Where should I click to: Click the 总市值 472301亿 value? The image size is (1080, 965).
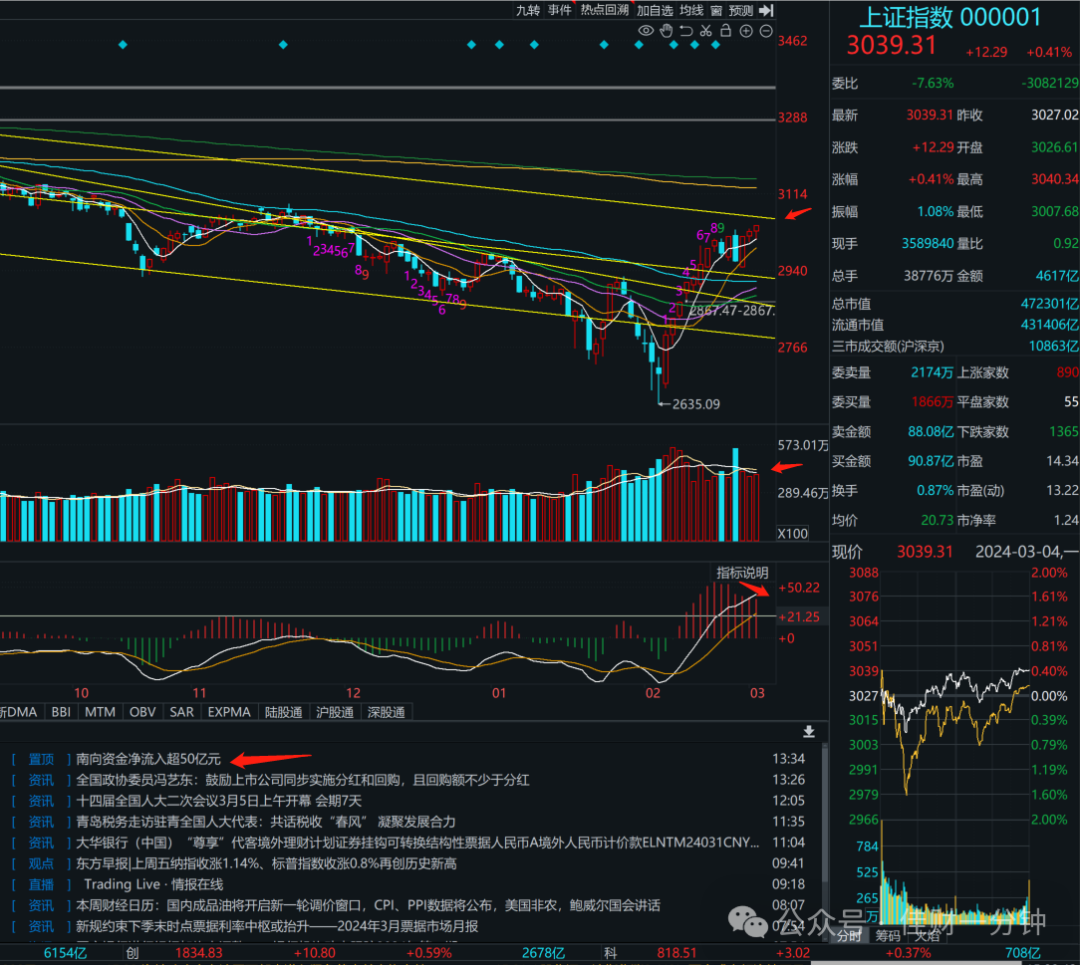pyautogui.click(x=1050, y=304)
